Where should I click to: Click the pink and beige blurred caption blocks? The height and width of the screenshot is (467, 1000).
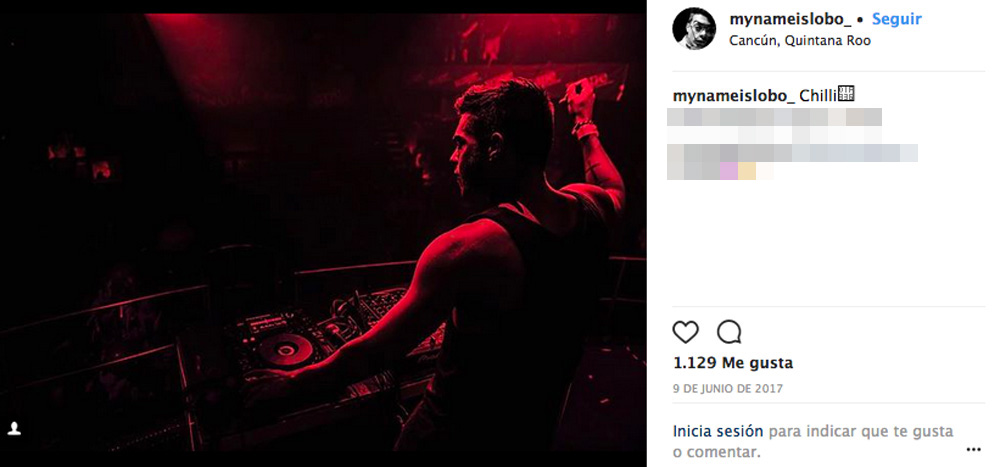737,170
